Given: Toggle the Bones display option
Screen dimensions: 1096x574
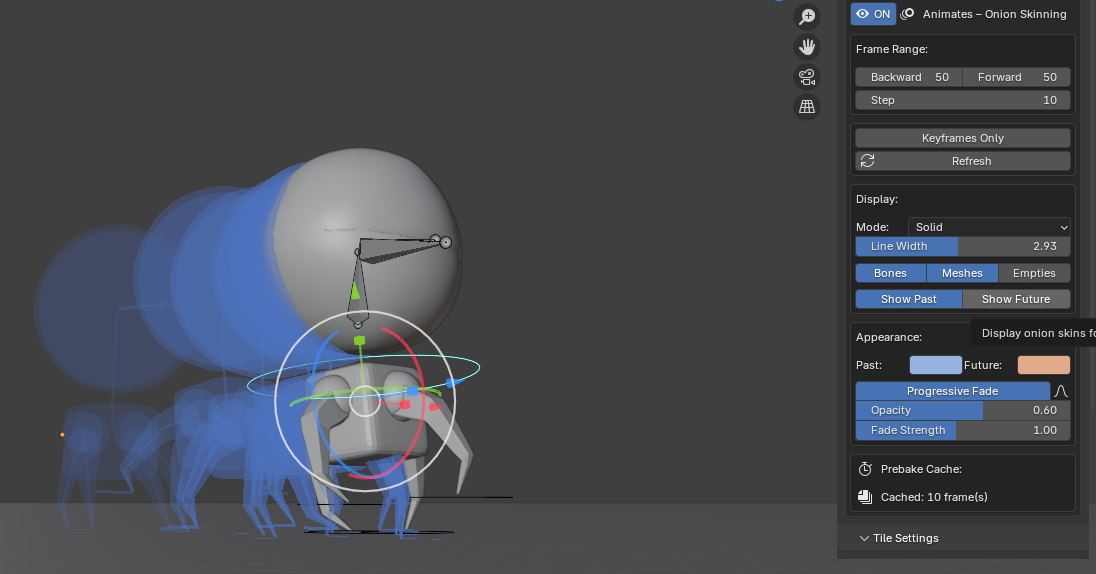Looking at the screenshot, I should (x=890, y=273).
